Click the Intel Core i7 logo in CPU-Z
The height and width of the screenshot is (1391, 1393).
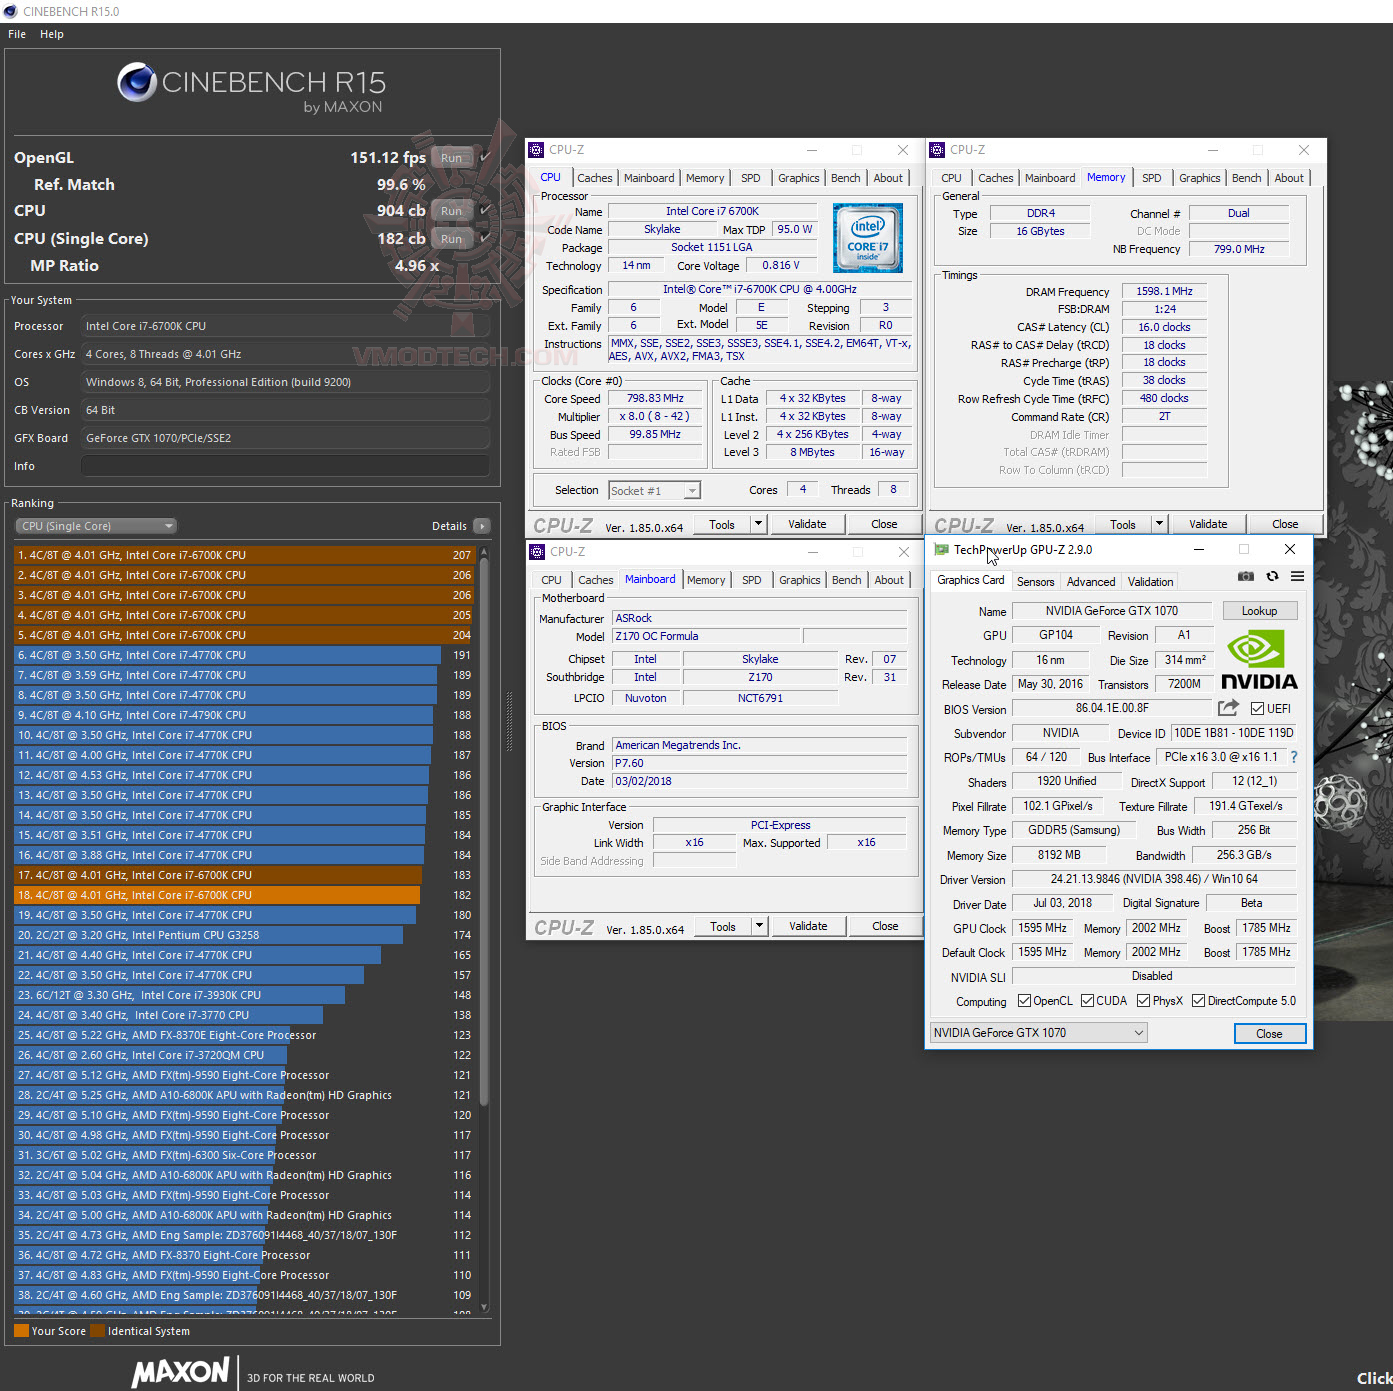868,238
